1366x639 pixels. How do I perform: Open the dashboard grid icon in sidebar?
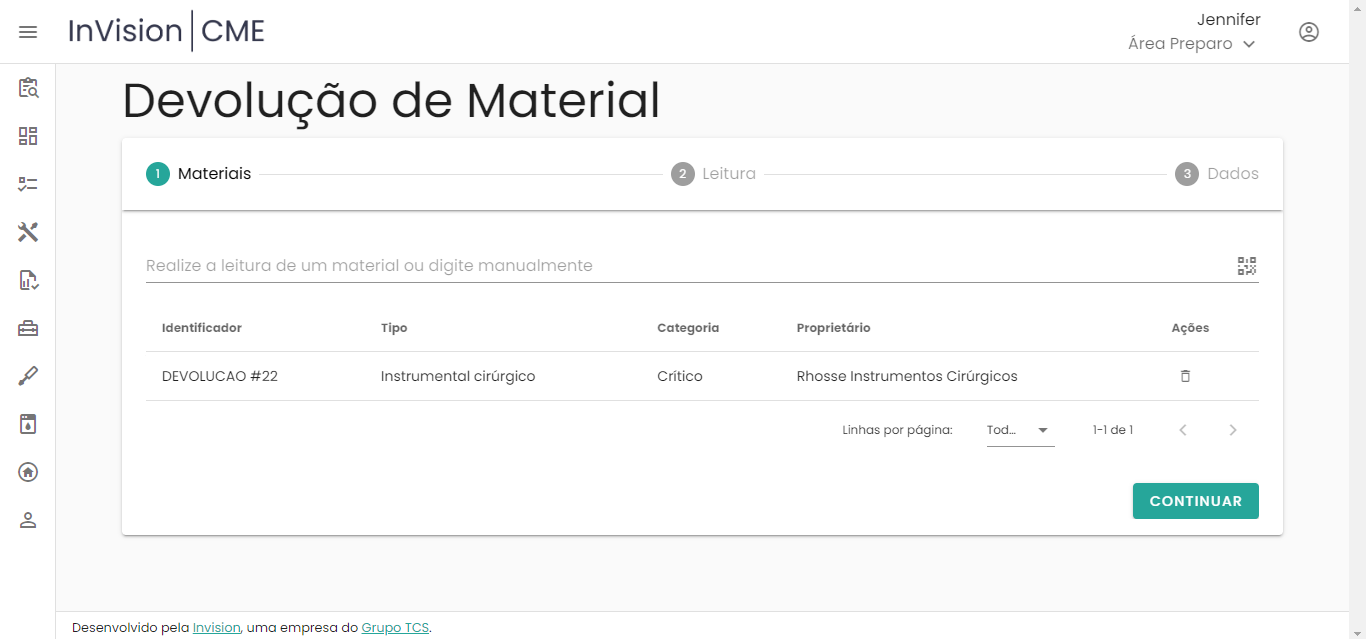28,136
